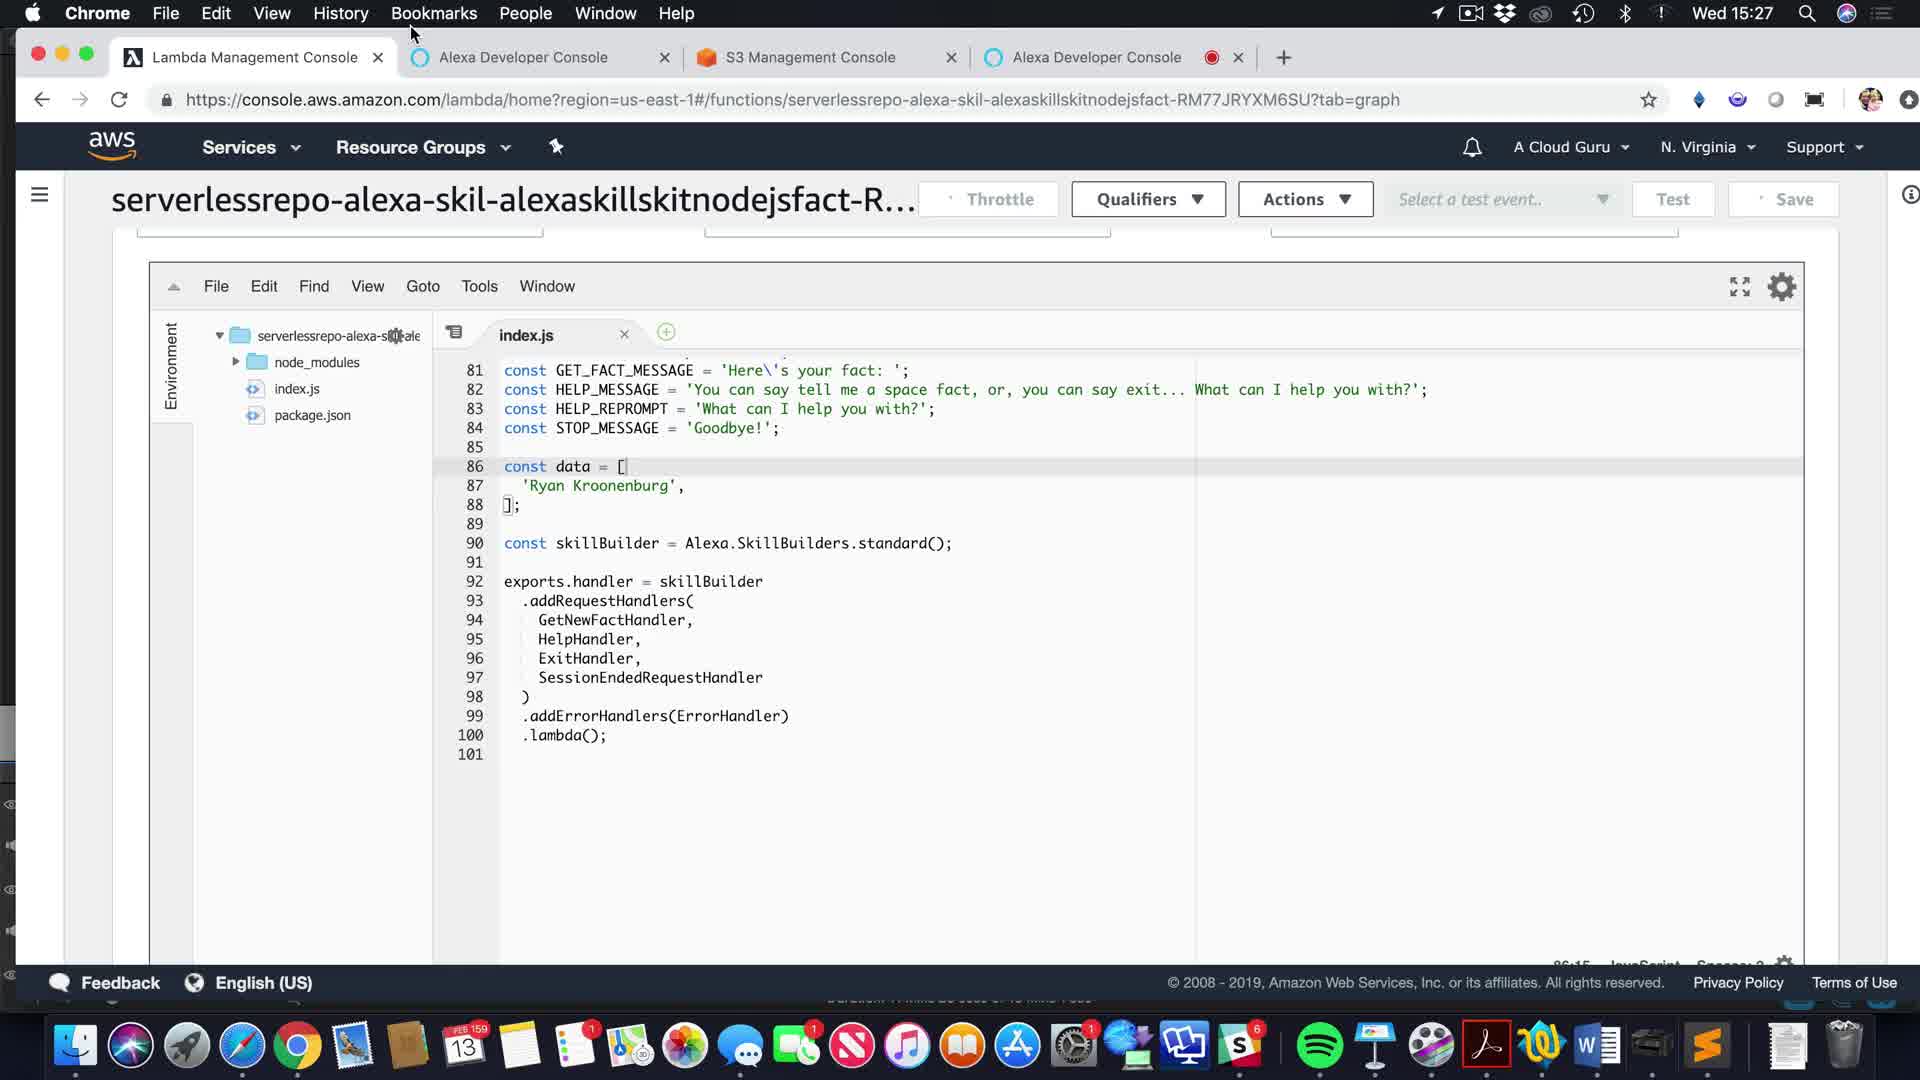This screenshot has width=1920, height=1080.
Task: Expand the node_modules folder
Action: pos(236,362)
